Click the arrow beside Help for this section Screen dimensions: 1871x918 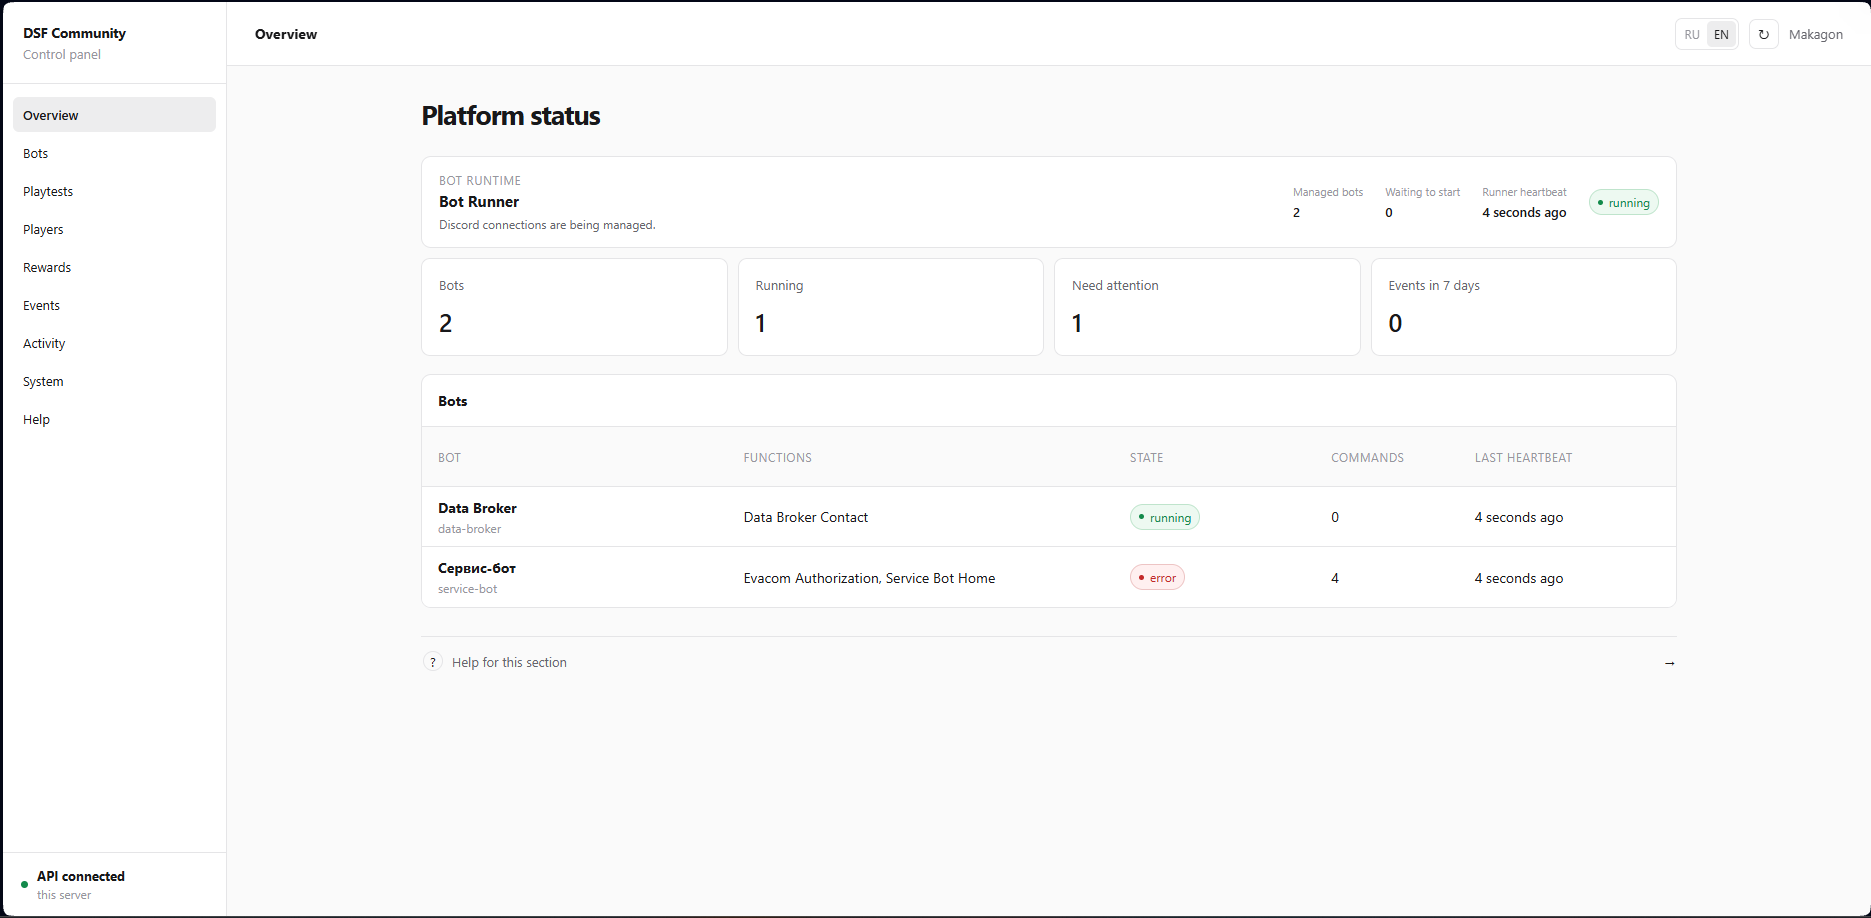coord(1669,663)
